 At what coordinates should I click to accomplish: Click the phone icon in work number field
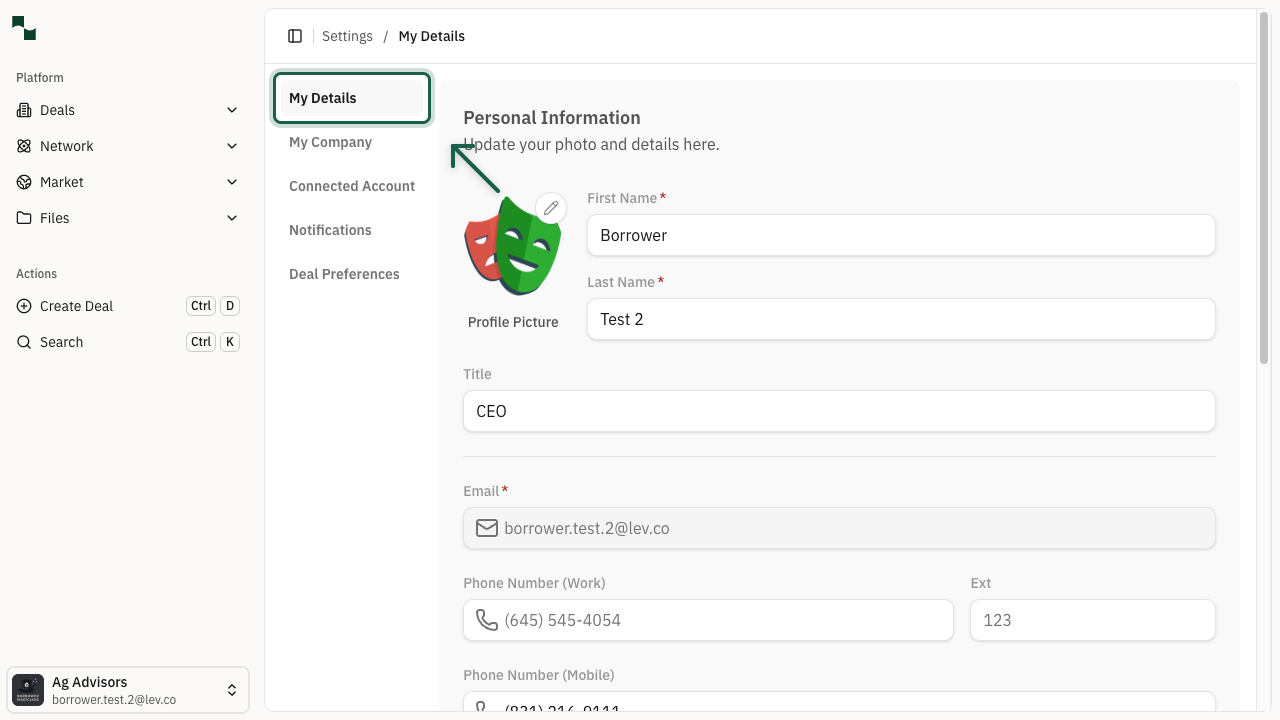pos(487,620)
